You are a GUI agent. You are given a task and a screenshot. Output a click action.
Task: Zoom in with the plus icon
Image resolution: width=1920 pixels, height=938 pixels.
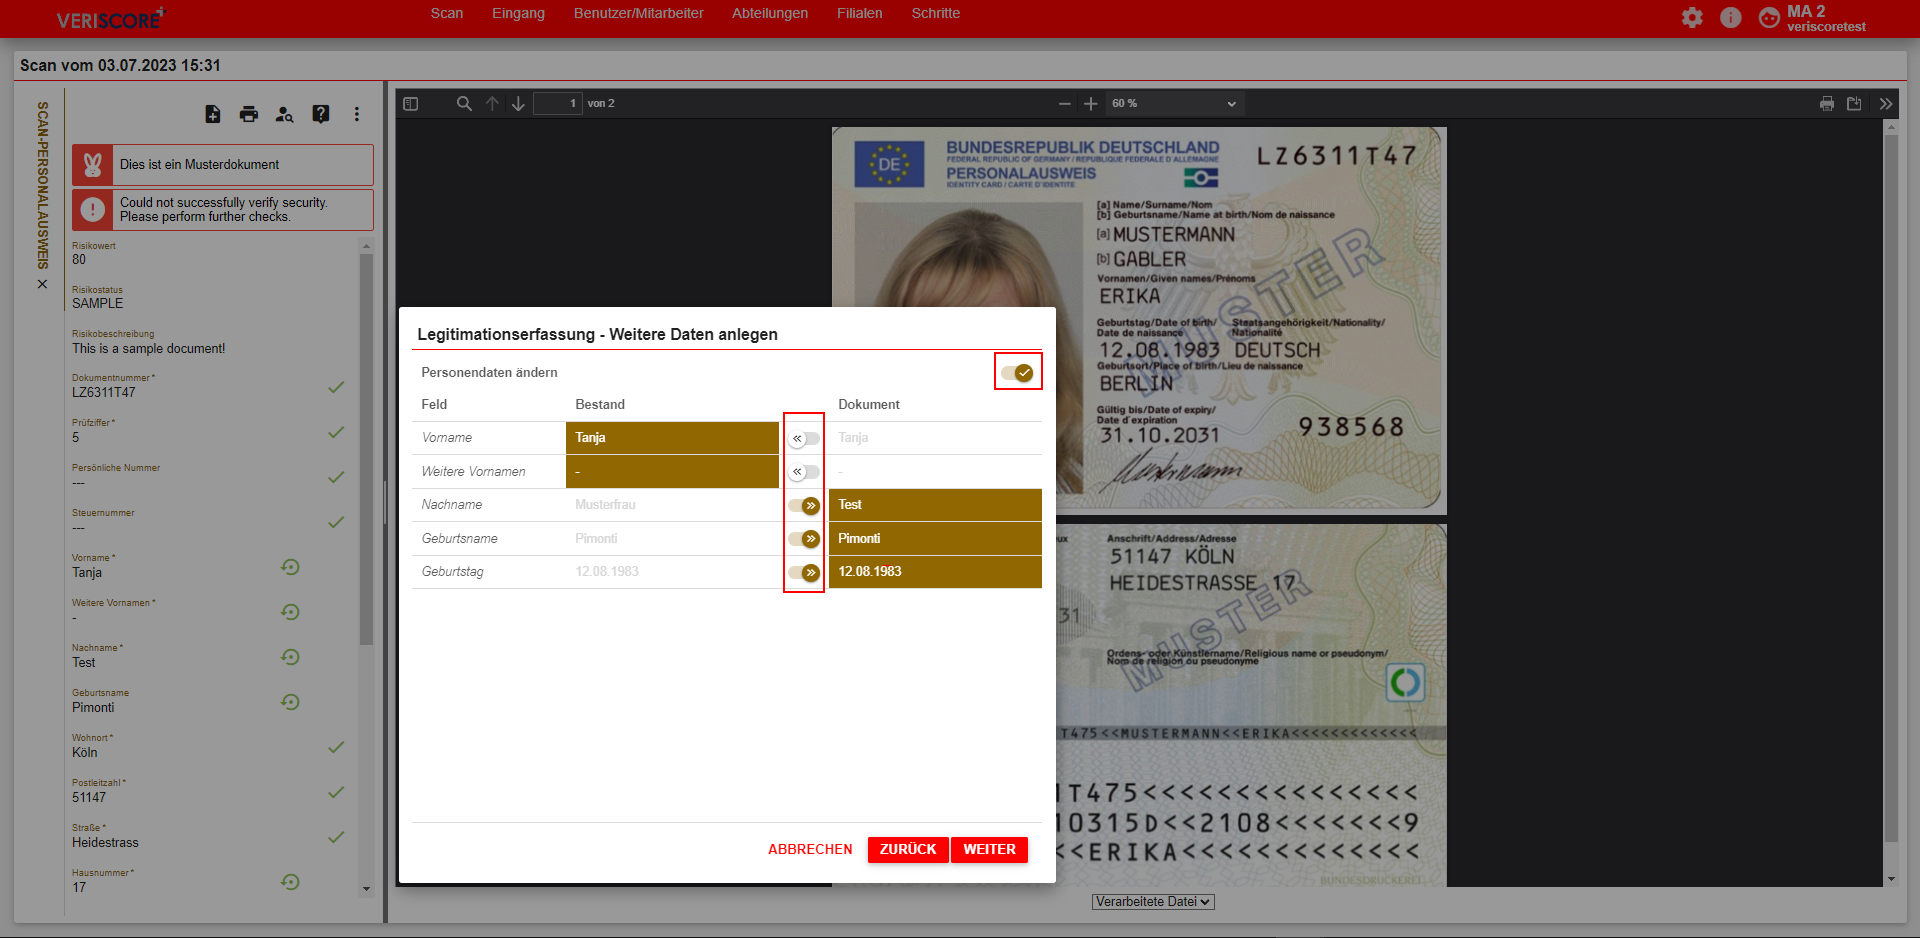pyautogui.click(x=1091, y=103)
